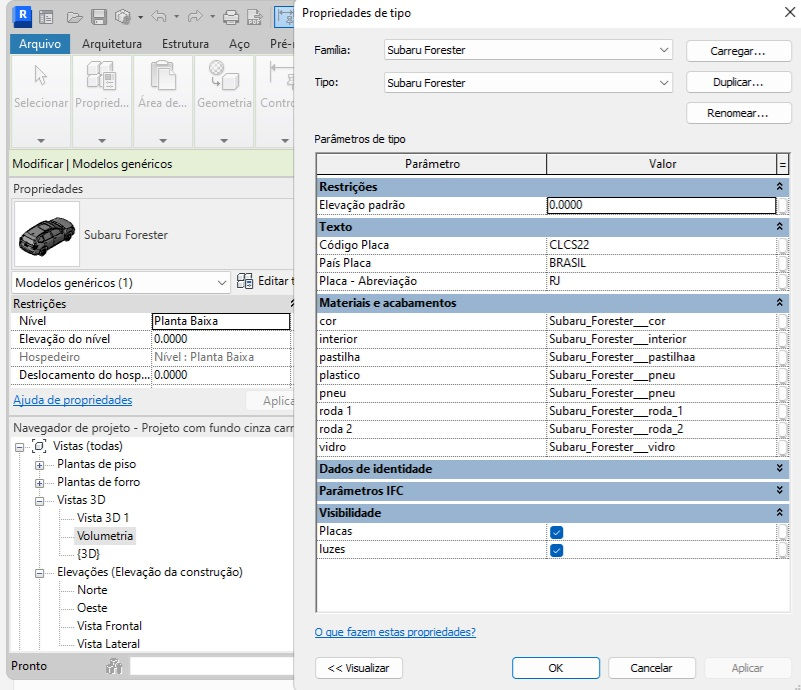Click the Código Placa value CLCS22
801x690 pixels.
tap(661, 245)
